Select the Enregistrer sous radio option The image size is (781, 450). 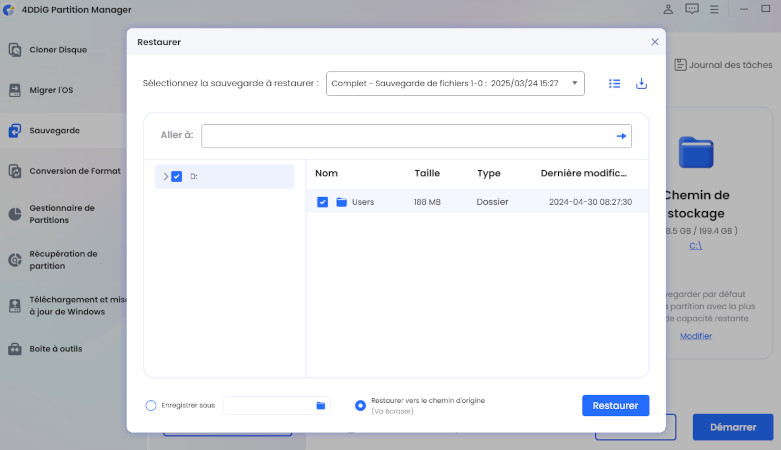pyautogui.click(x=151, y=405)
